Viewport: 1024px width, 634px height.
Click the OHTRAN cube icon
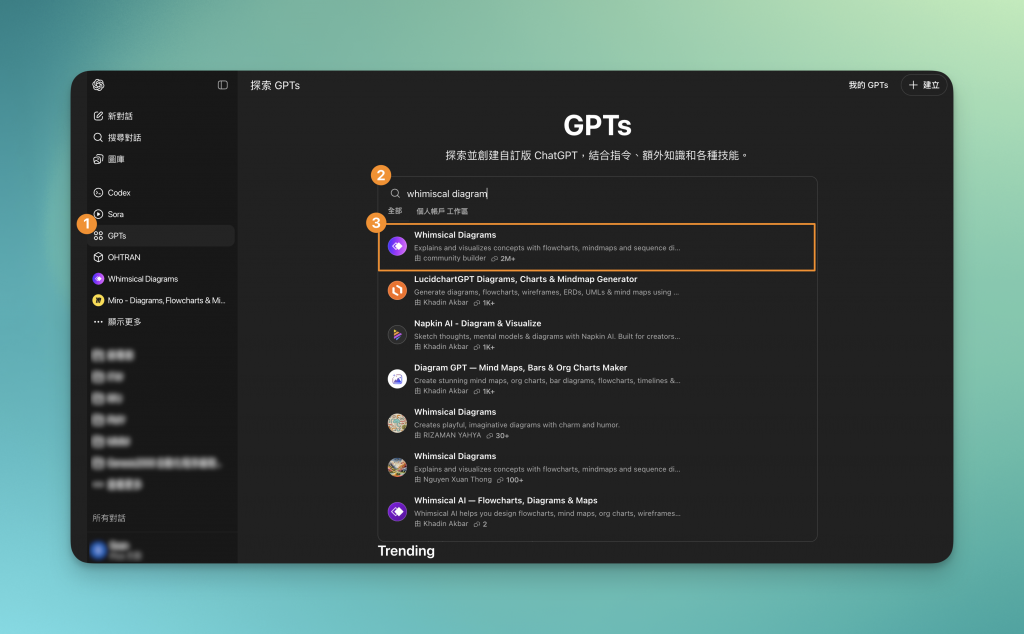point(98,257)
